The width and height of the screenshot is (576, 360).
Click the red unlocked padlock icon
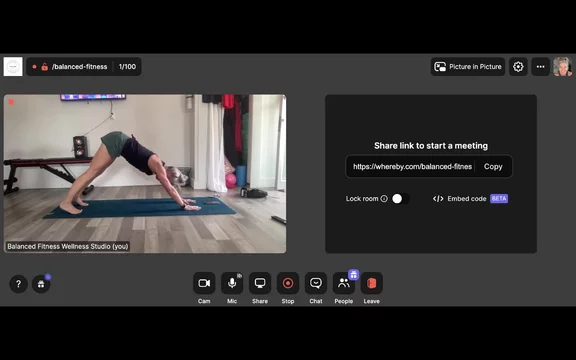[x=44, y=66]
